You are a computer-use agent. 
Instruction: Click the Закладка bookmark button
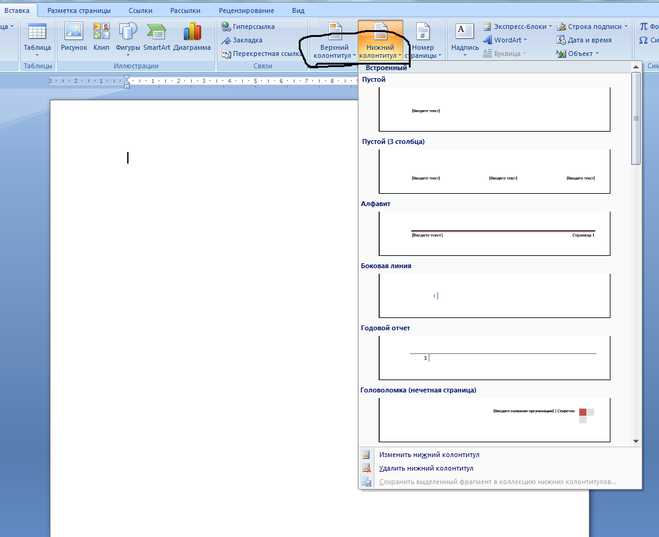242,40
